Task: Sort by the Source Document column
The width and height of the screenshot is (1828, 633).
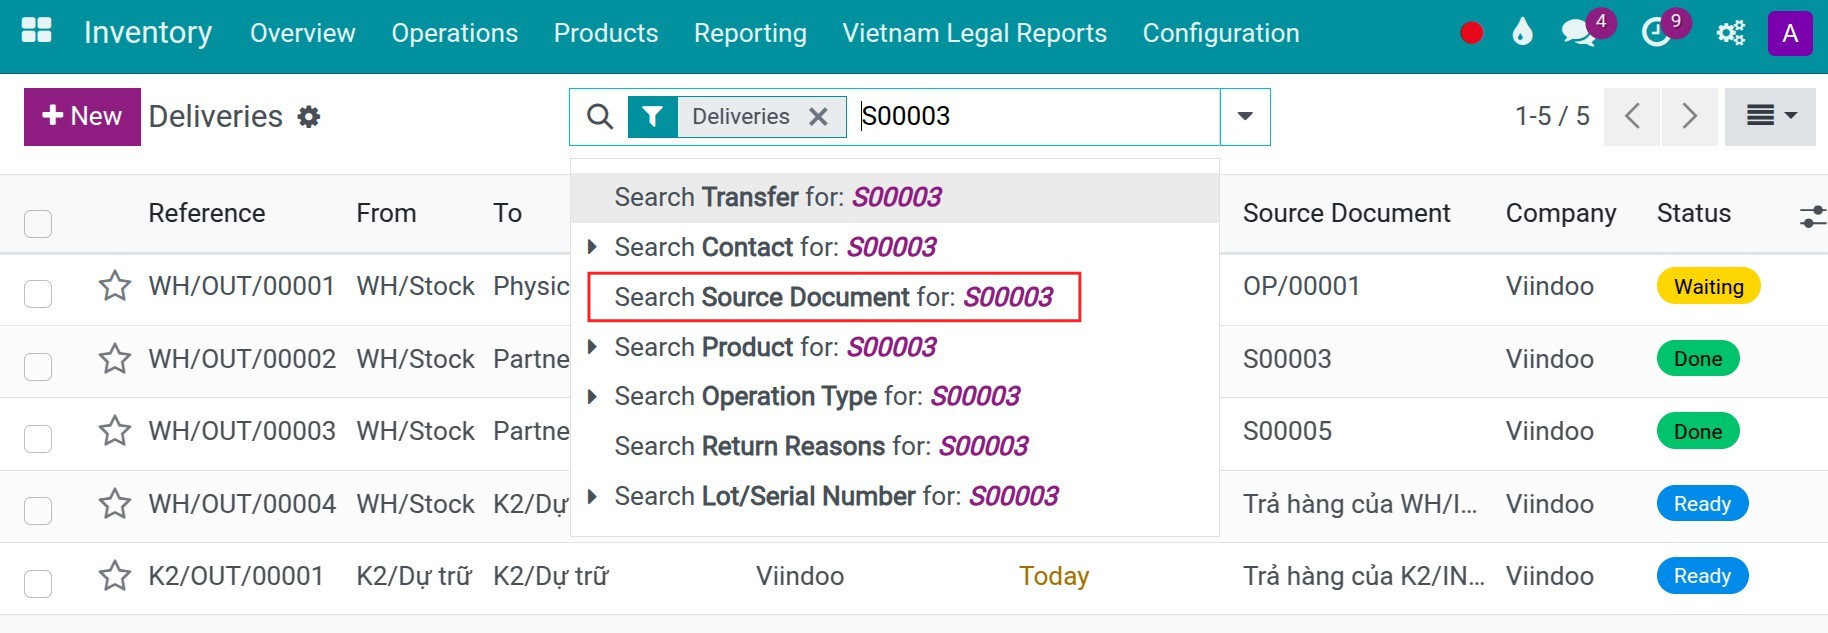Action: 1346,213
